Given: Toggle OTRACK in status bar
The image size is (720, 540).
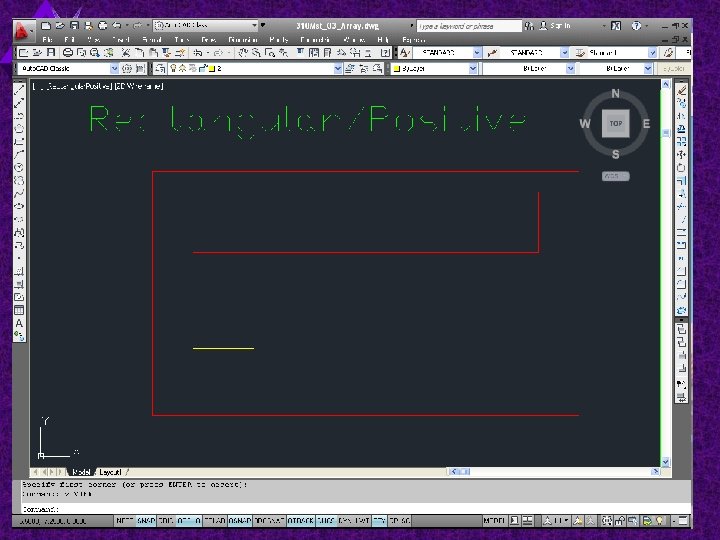Looking at the screenshot, I should point(300,521).
